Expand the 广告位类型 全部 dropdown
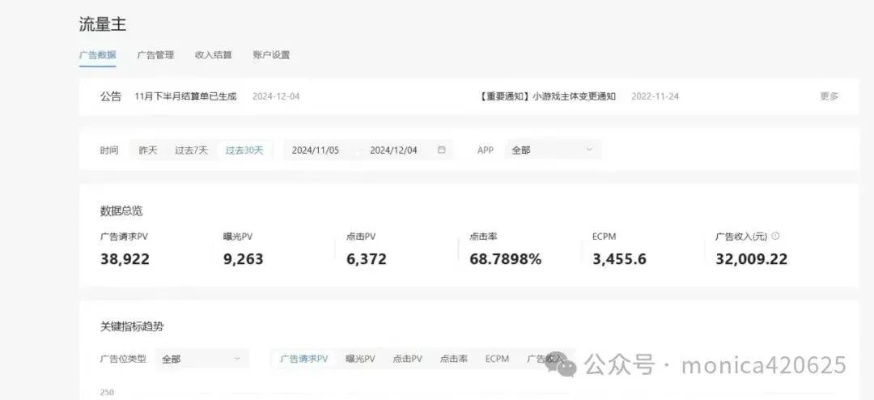Screen dimensions: 874x400 pos(202,359)
